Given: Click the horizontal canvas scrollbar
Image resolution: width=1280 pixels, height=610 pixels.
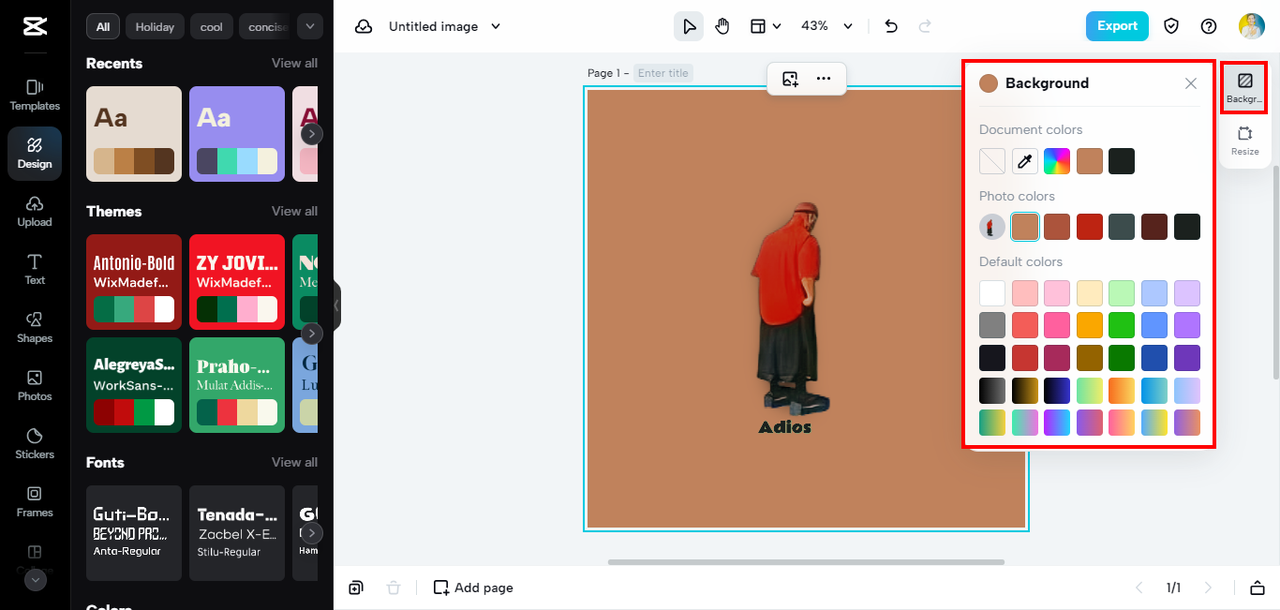Looking at the screenshot, I should (x=806, y=562).
